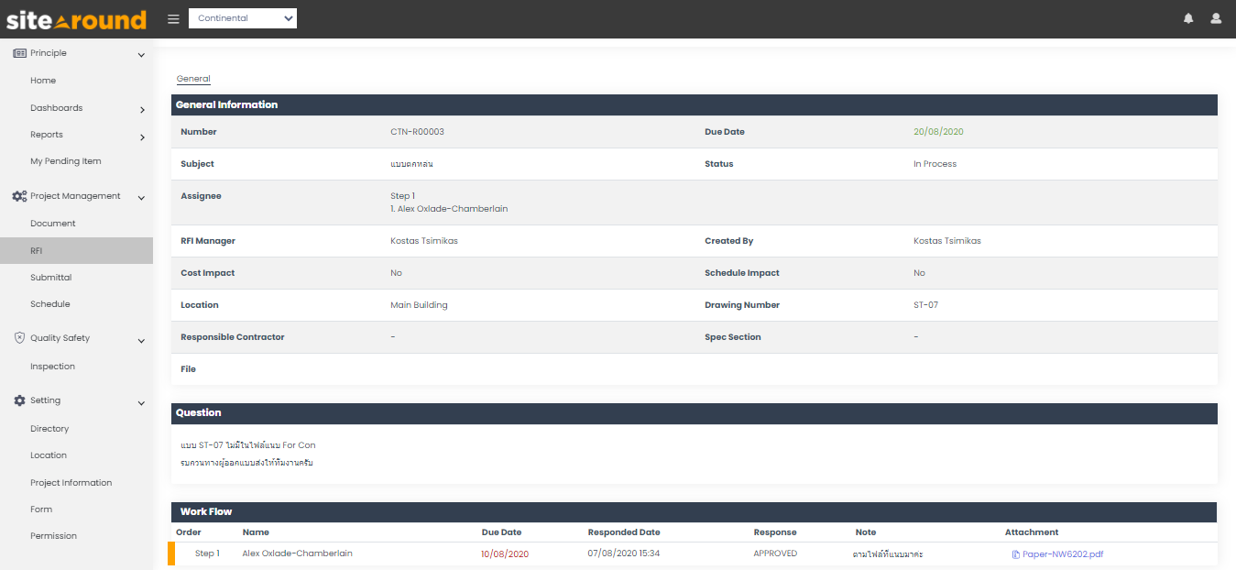The image size is (1236, 570).
Task: Collapse the Quality Safety section chevron
Action: tap(141, 340)
